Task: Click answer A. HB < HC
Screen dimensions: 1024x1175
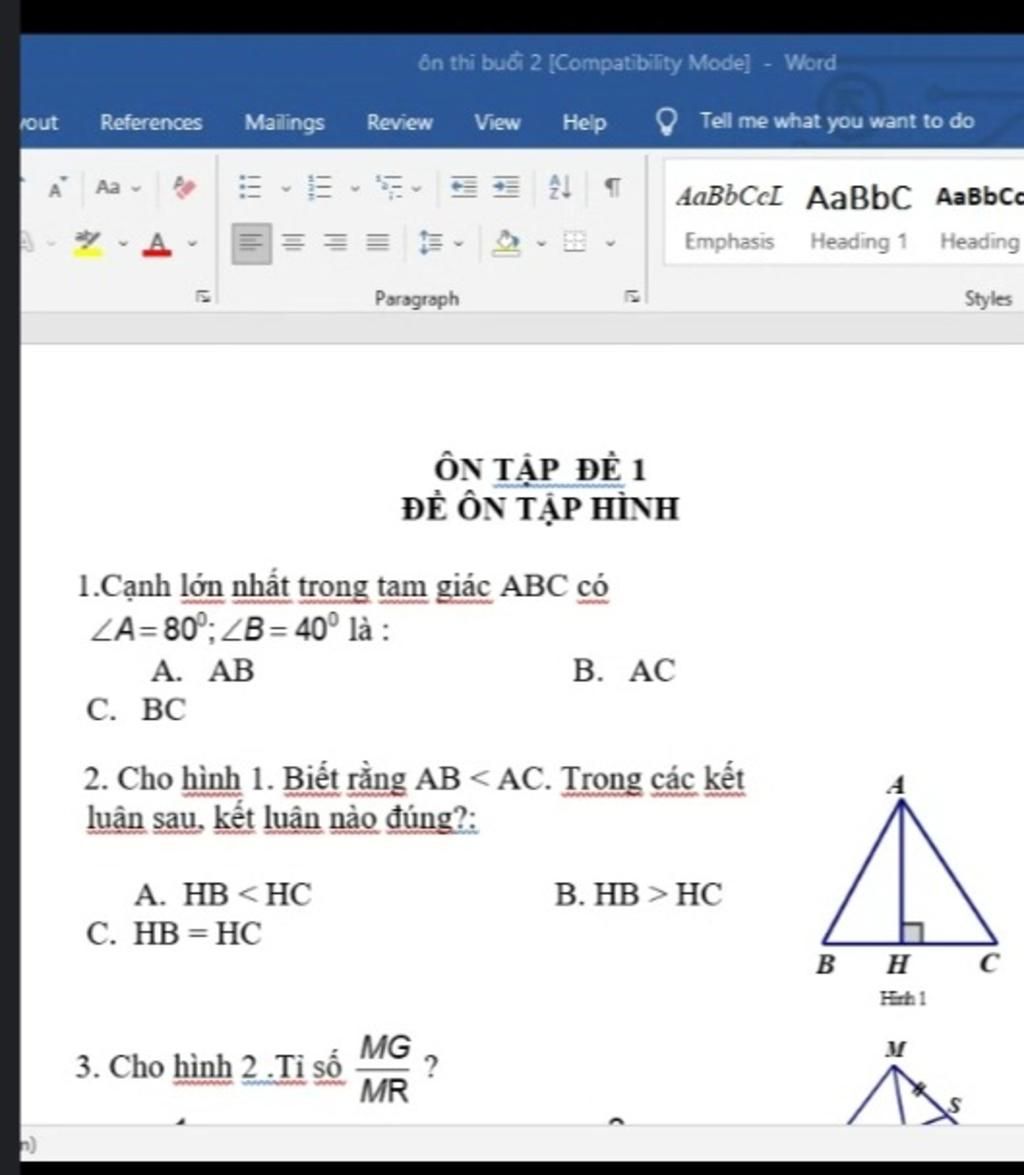Action: (x=223, y=895)
